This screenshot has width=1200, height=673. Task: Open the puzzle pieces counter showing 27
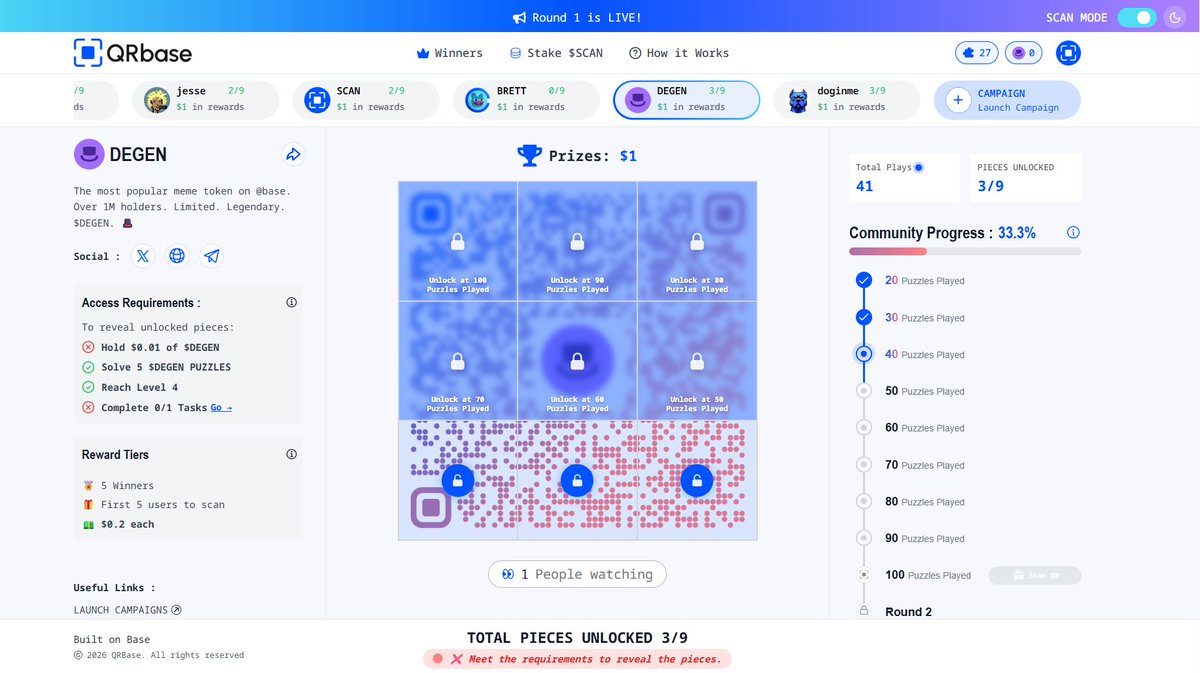click(977, 53)
